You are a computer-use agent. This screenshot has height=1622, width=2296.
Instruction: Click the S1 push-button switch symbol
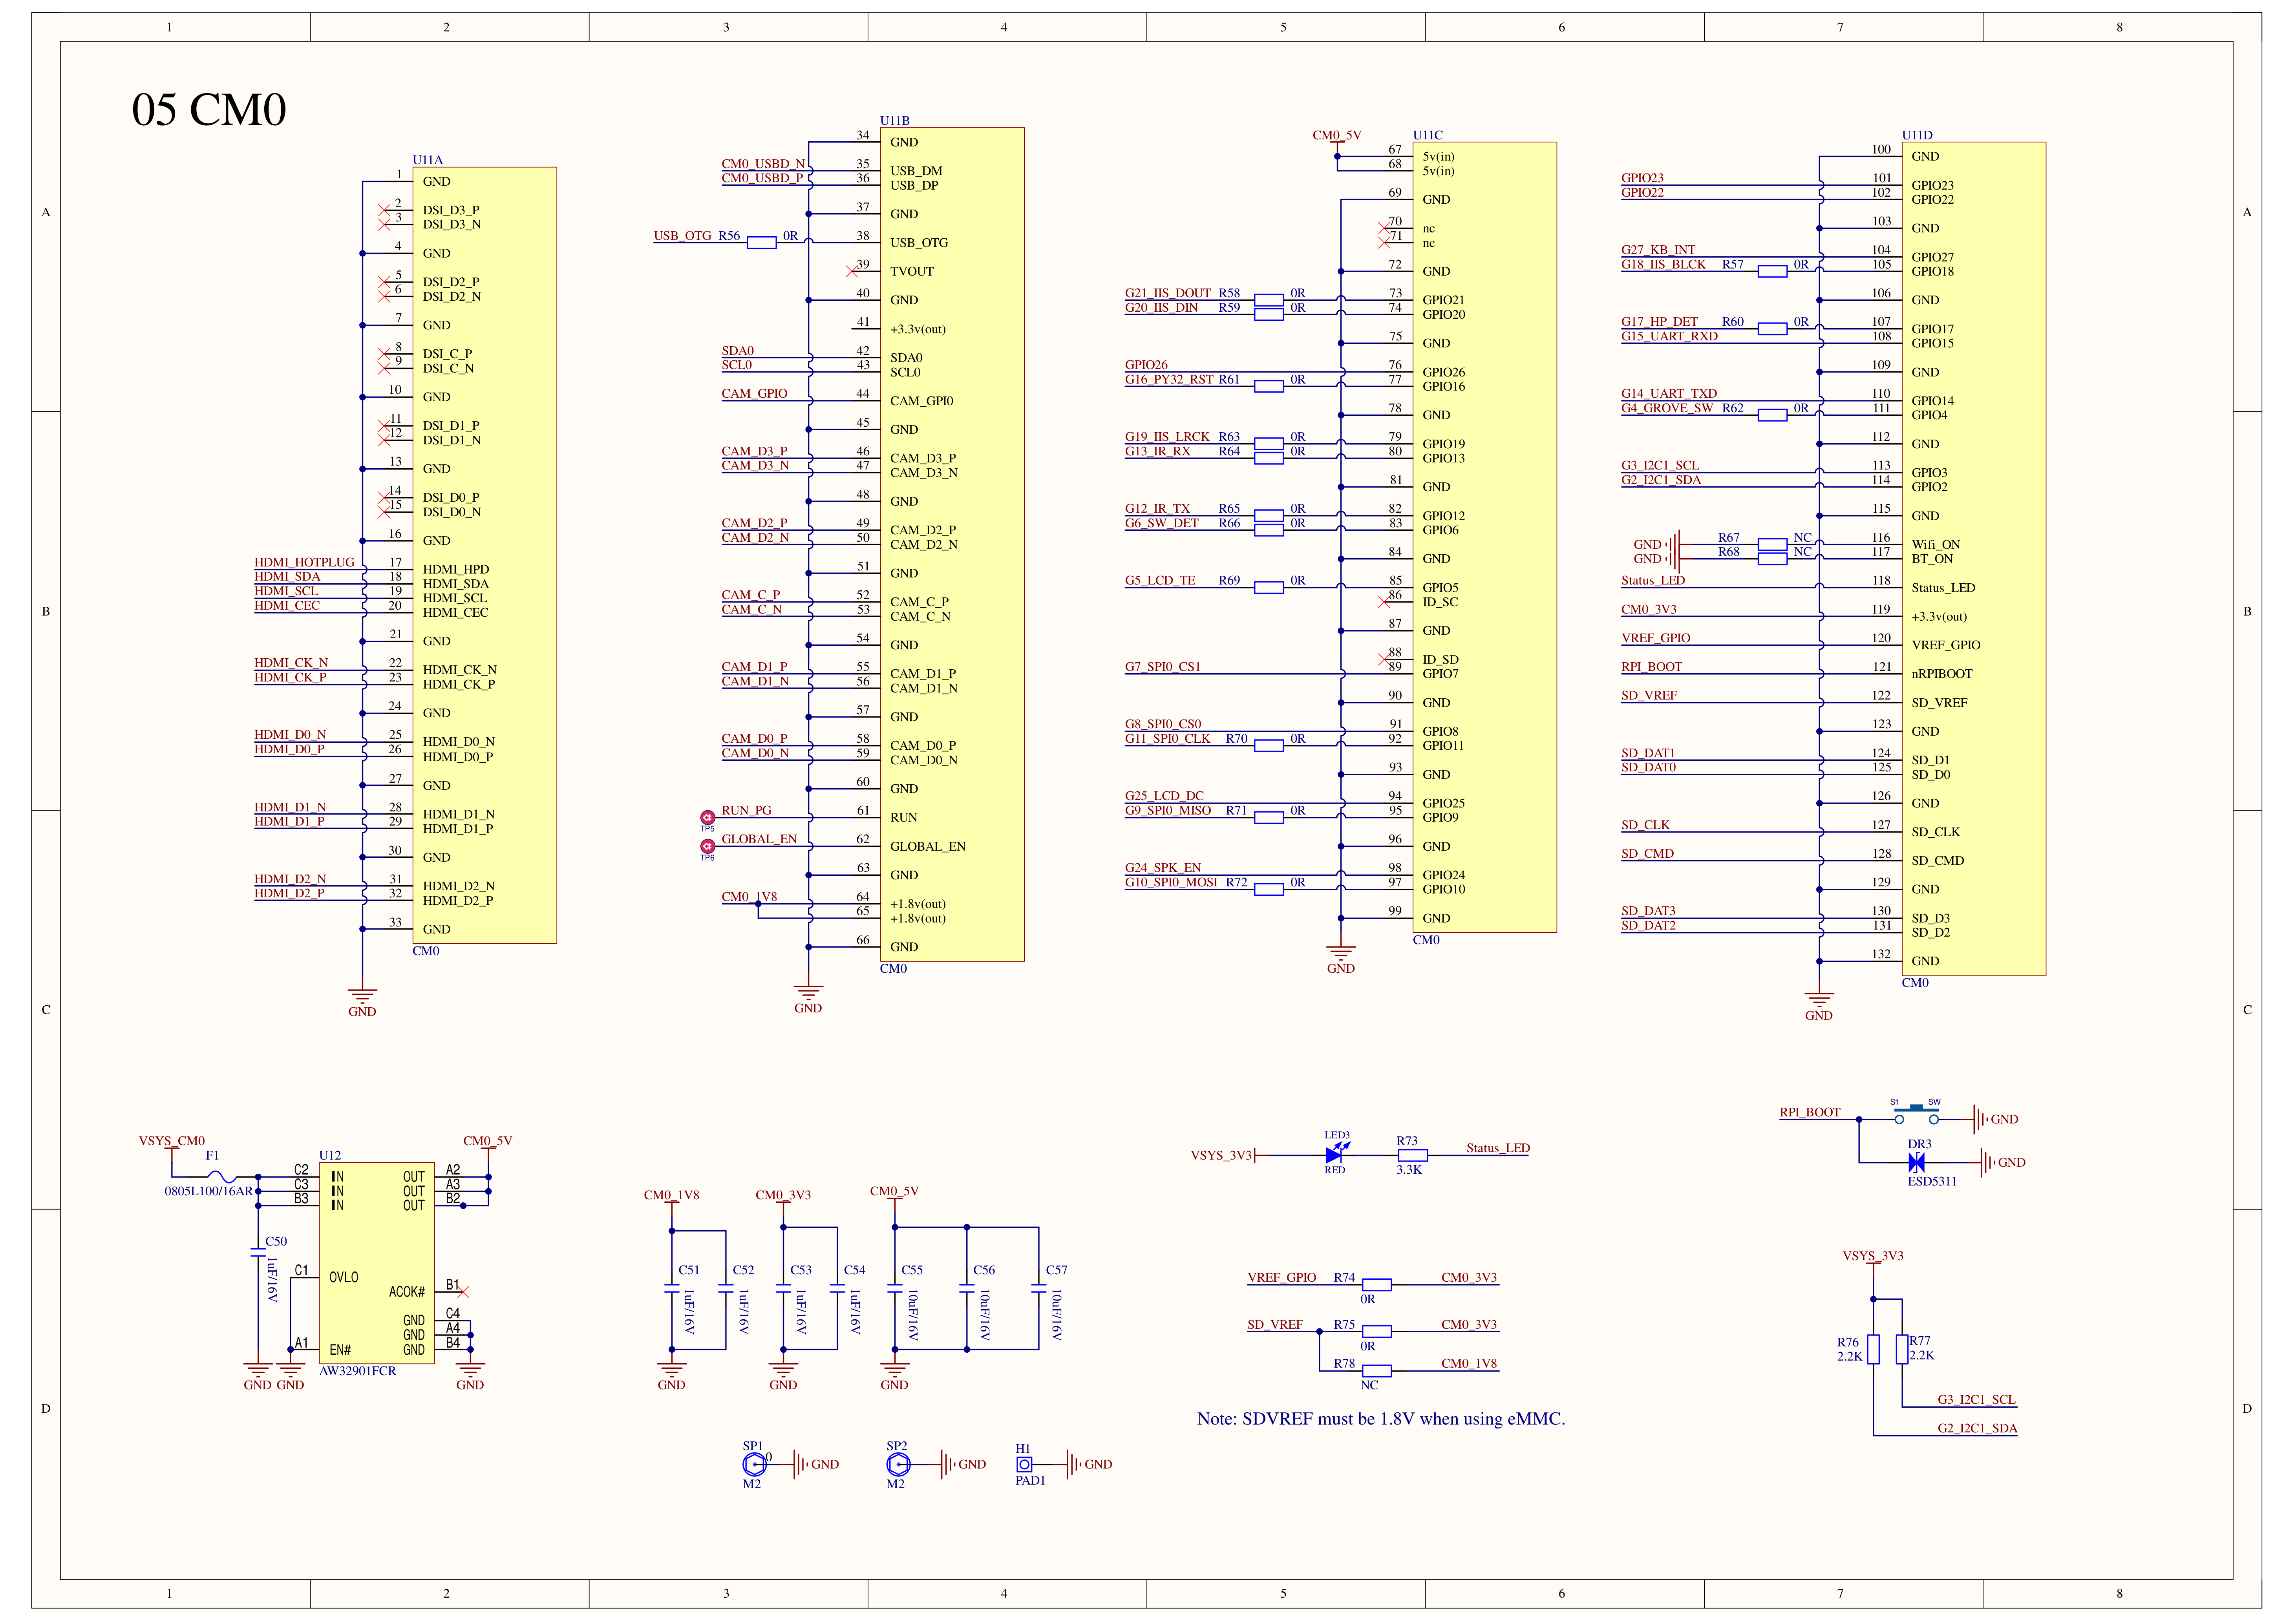(x=1916, y=1115)
